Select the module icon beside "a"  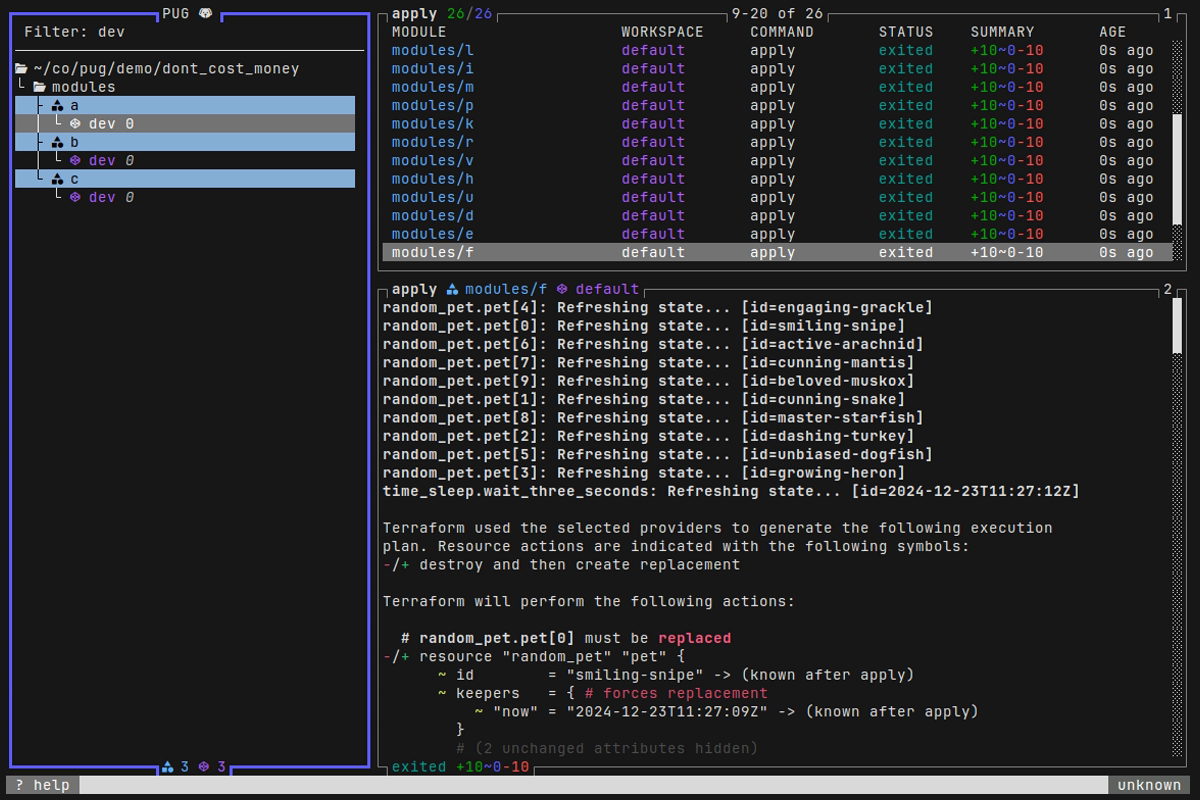tap(57, 105)
